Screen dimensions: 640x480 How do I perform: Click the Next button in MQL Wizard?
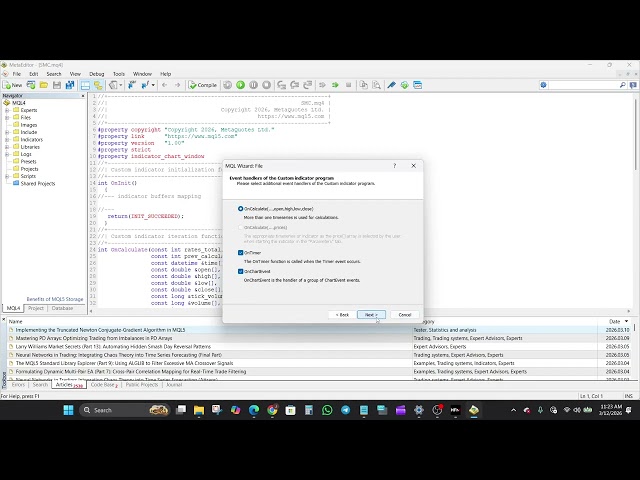pyautogui.click(x=371, y=315)
